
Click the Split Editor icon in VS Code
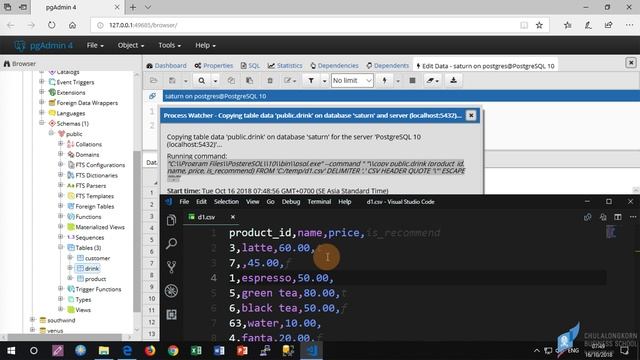click(618, 217)
